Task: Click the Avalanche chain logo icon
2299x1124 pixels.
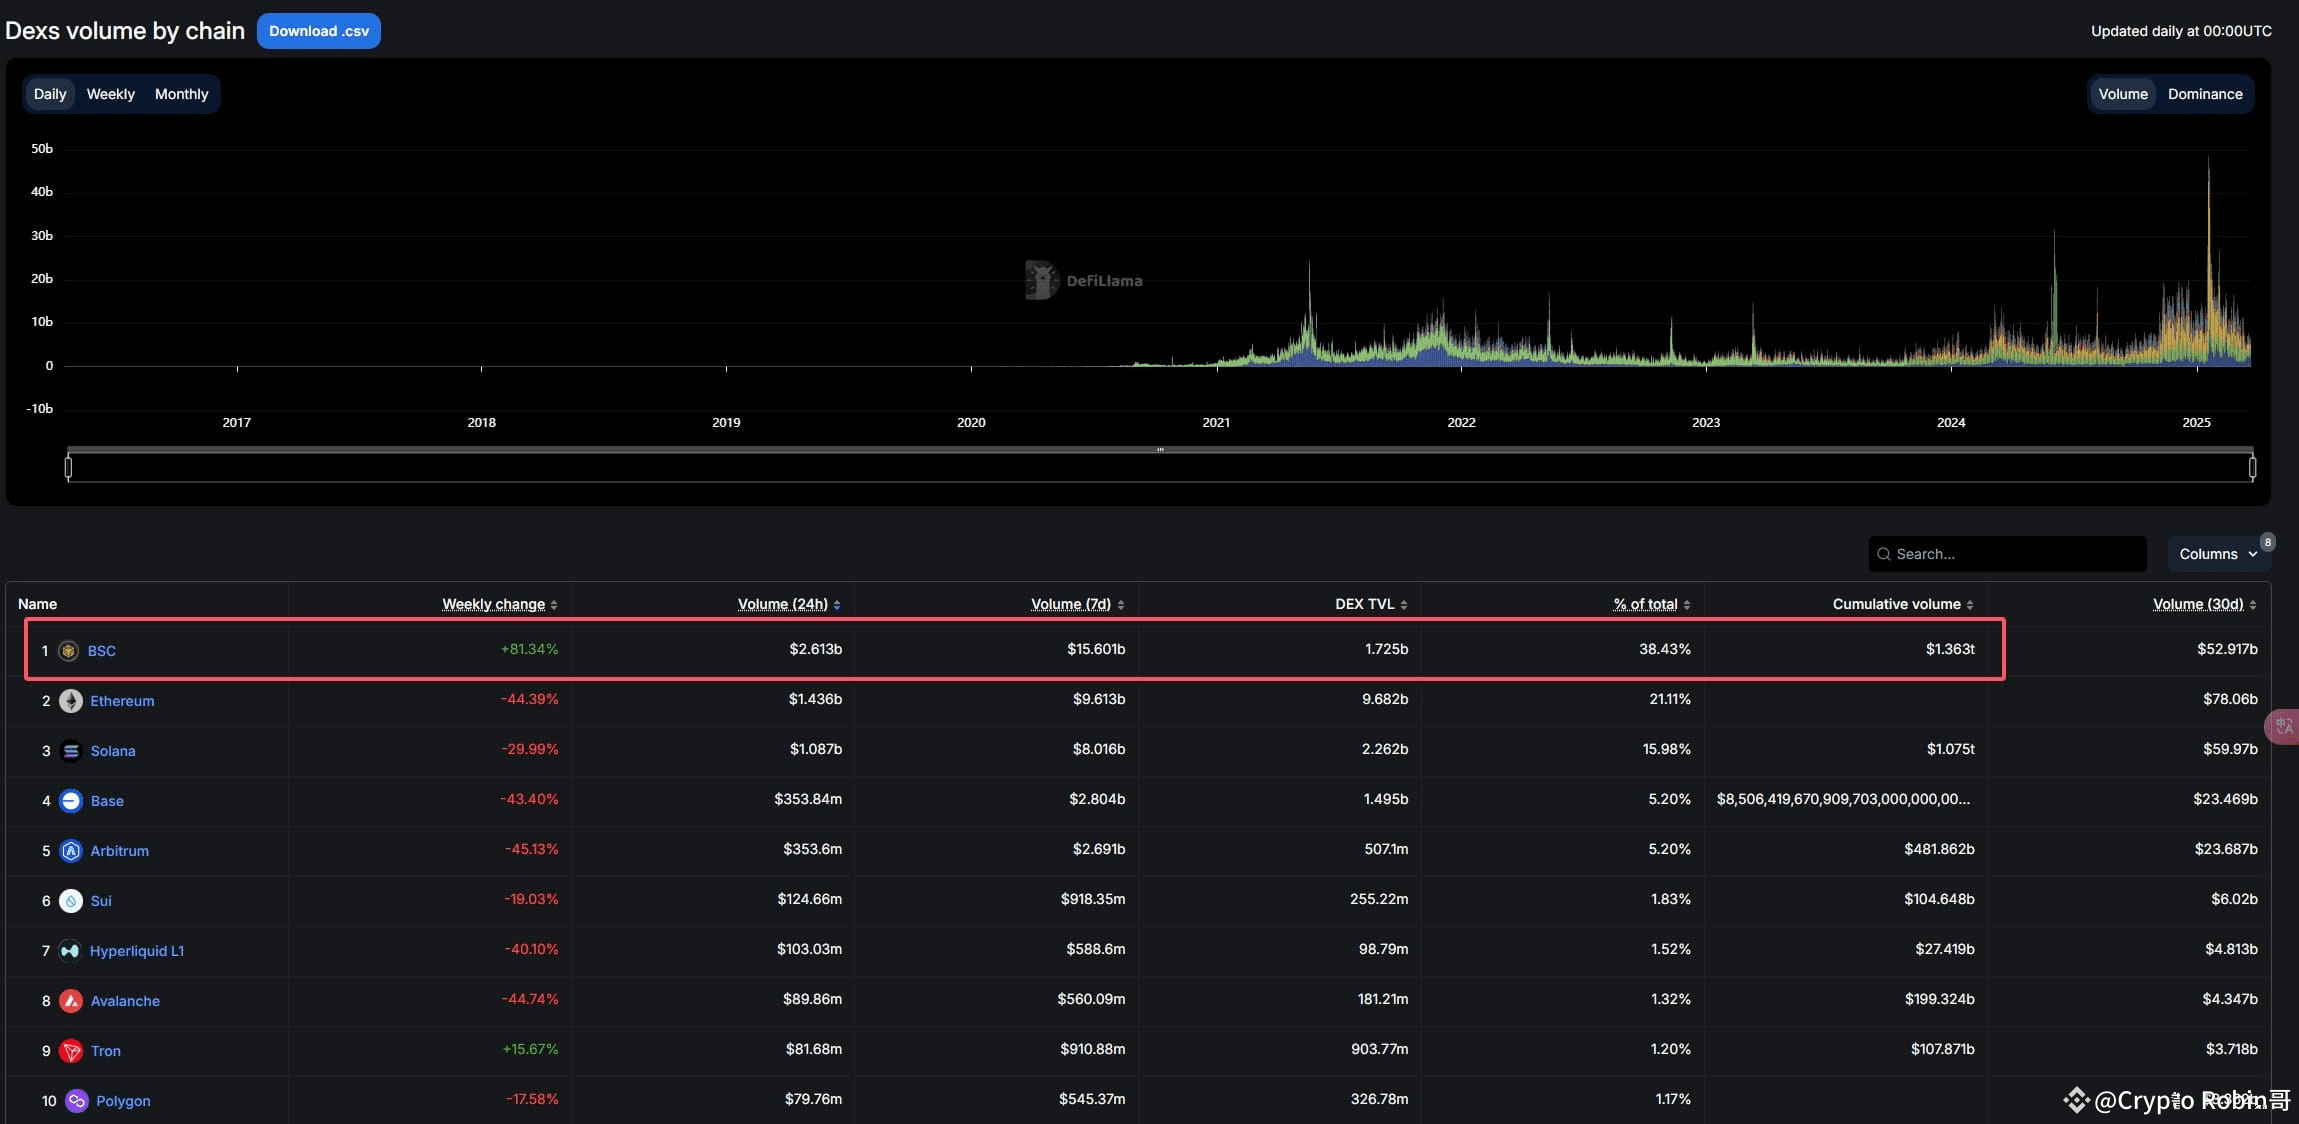Action: [71, 1001]
